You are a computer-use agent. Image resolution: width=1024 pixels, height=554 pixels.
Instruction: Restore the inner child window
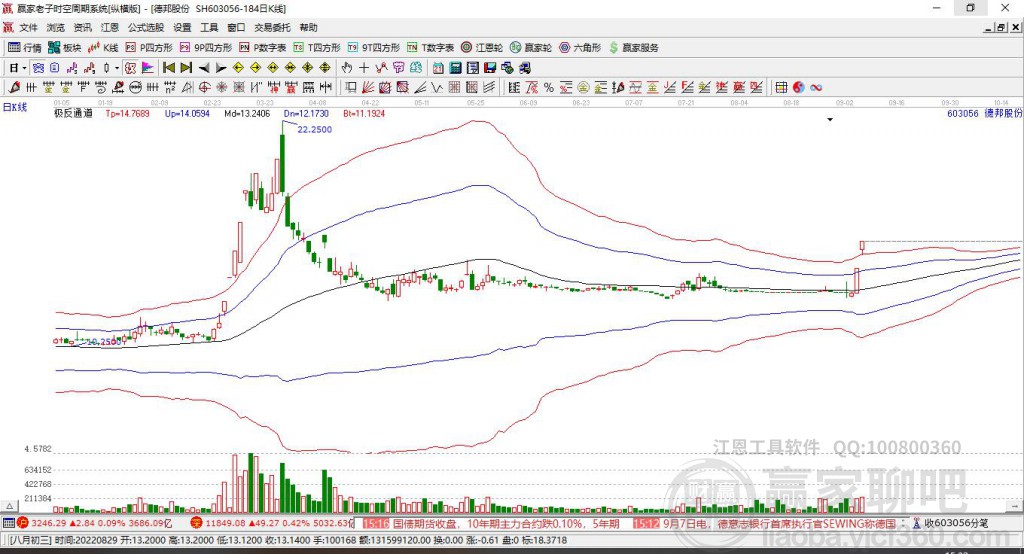pos(1001,27)
